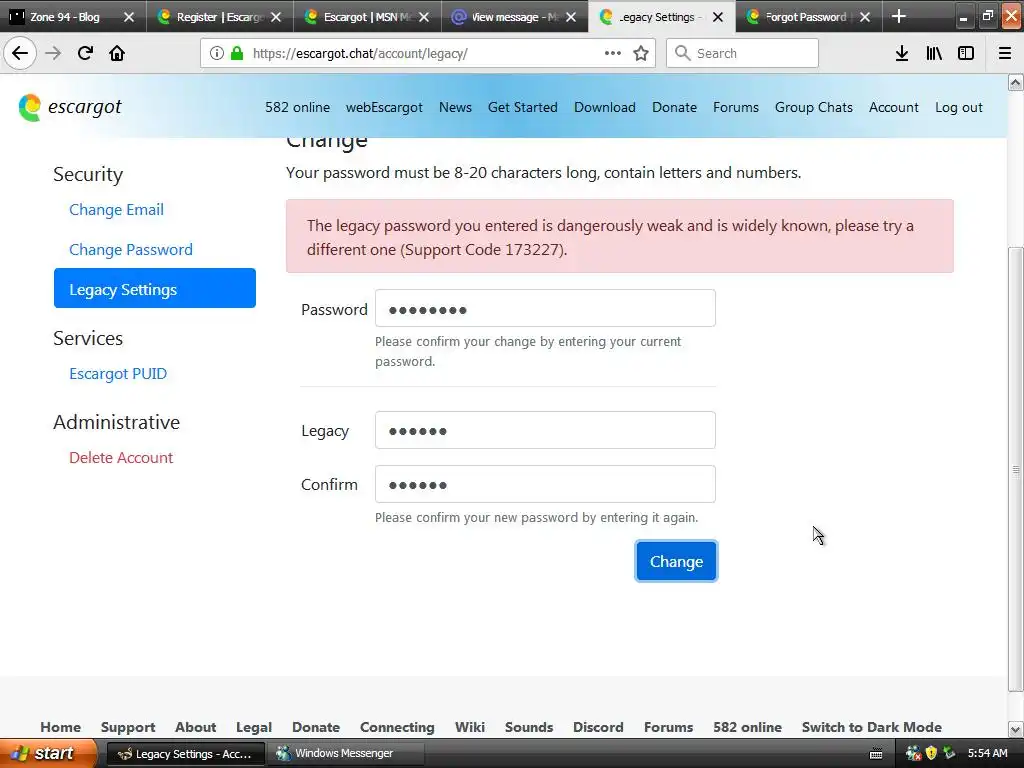
Task: Open the footer Connecting link
Action: (x=397, y=727)
